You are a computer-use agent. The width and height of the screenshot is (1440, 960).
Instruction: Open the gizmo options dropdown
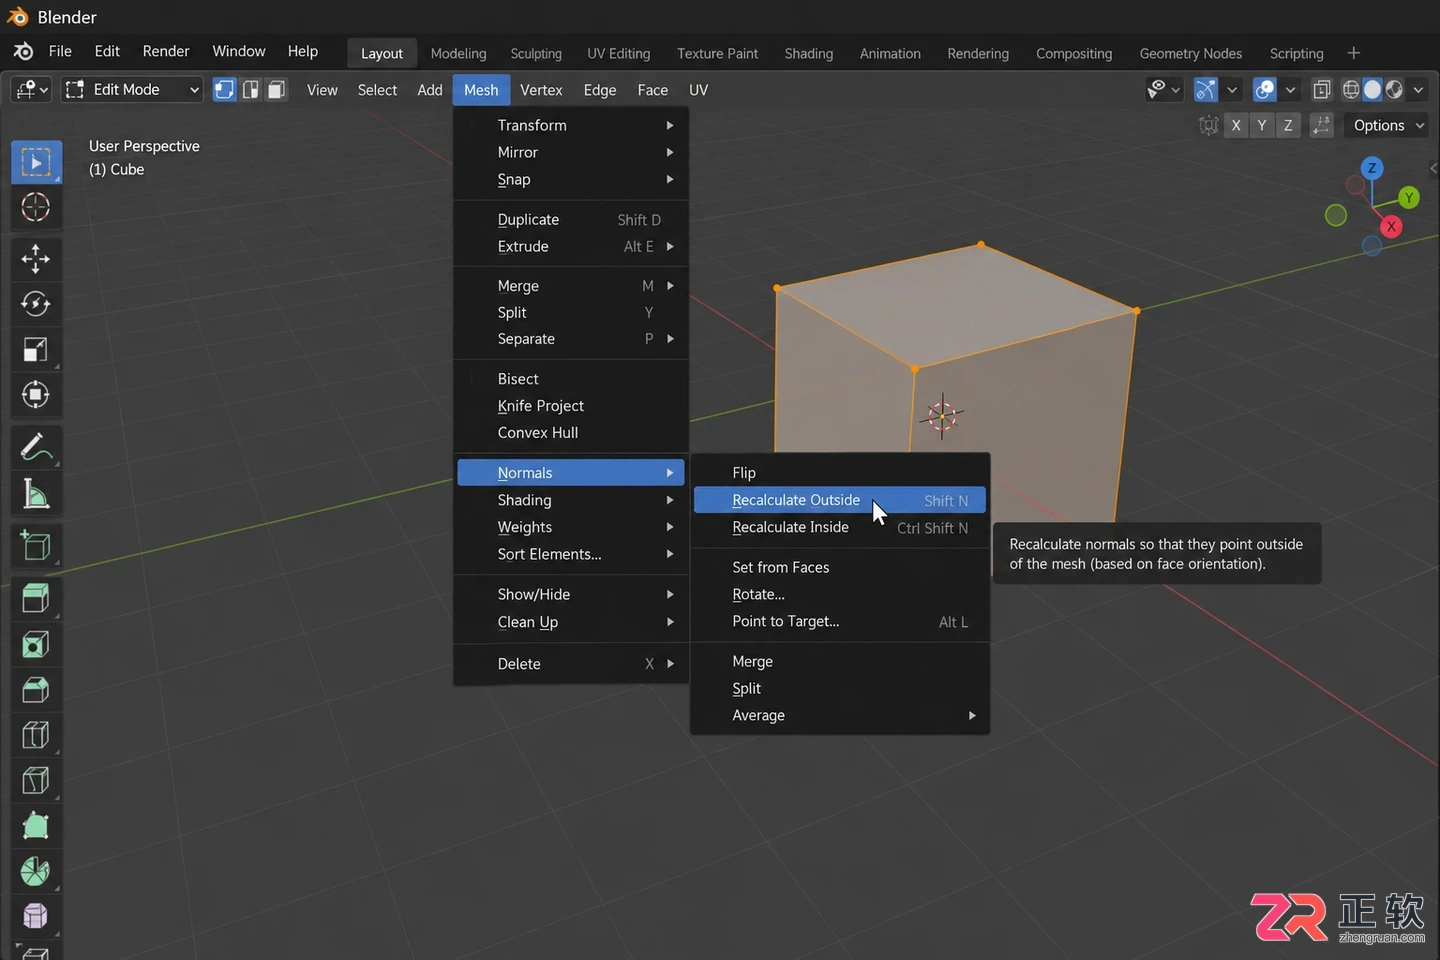point(1232,90)
